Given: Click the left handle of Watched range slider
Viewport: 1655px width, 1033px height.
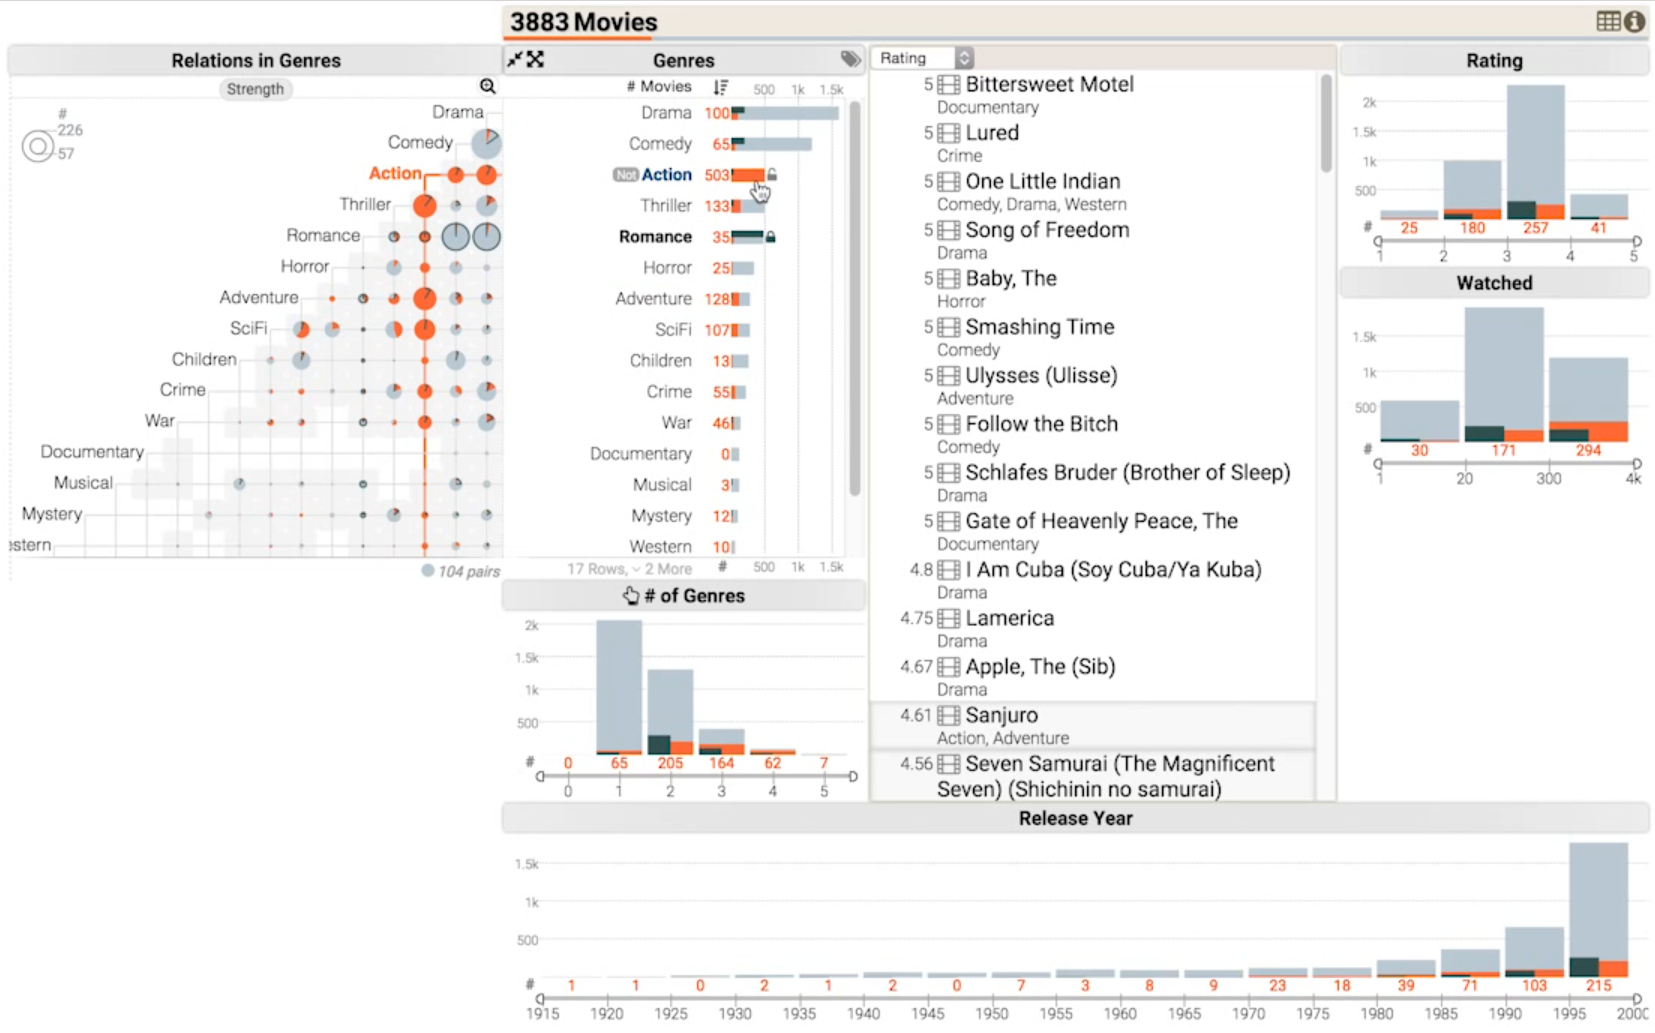Looking at the screenshot, I should pos(1379,463).
